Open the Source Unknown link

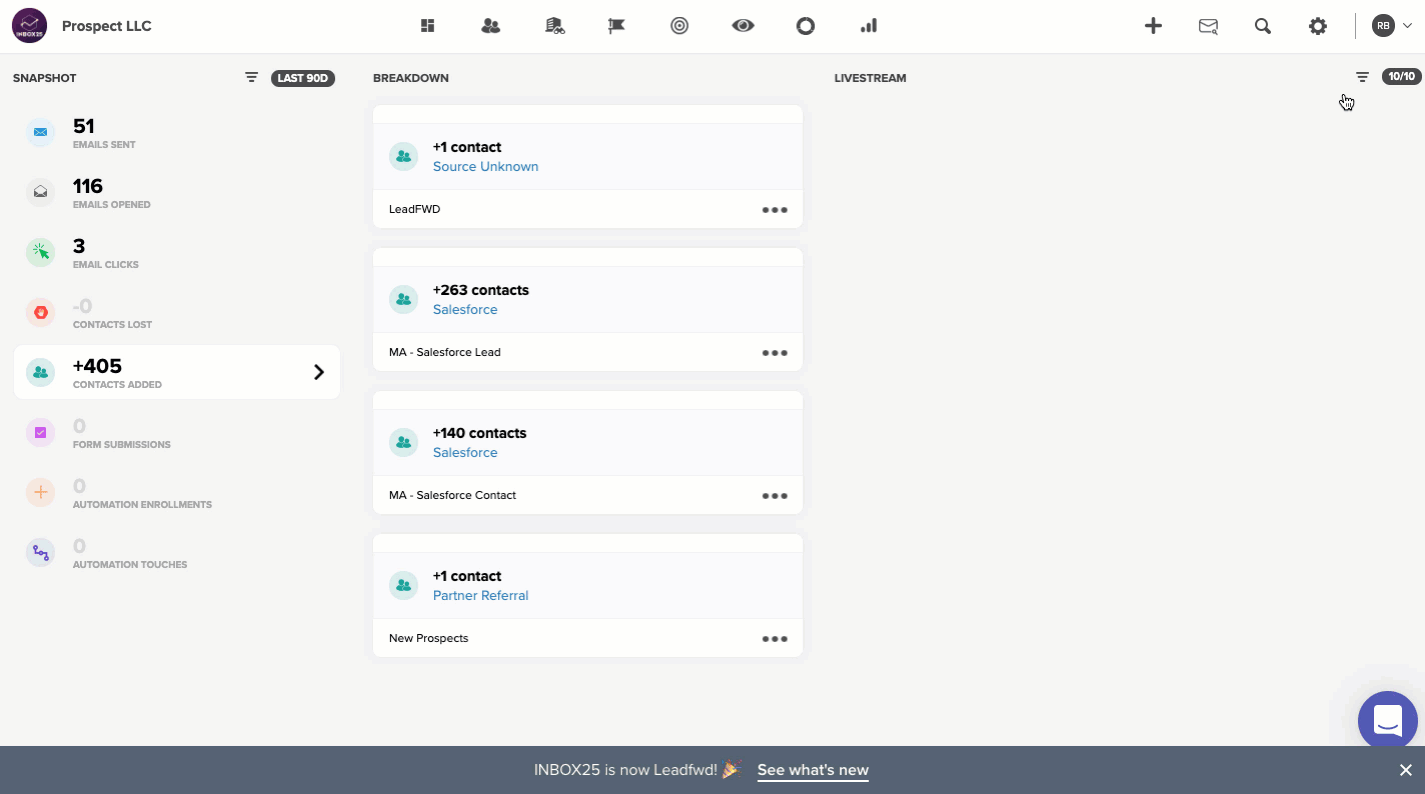pyautogui.click(x=485, y=167)
